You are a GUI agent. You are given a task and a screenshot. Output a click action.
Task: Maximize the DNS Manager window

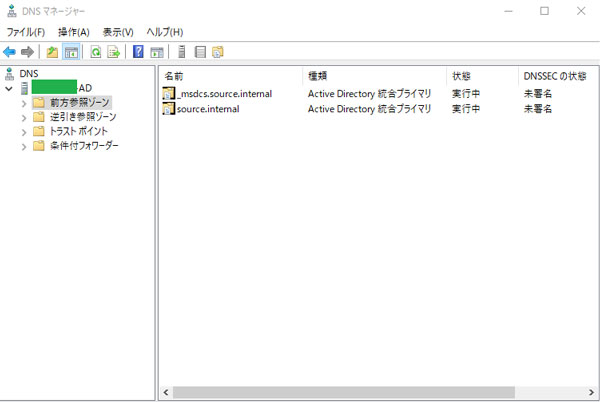pos(544,11)
